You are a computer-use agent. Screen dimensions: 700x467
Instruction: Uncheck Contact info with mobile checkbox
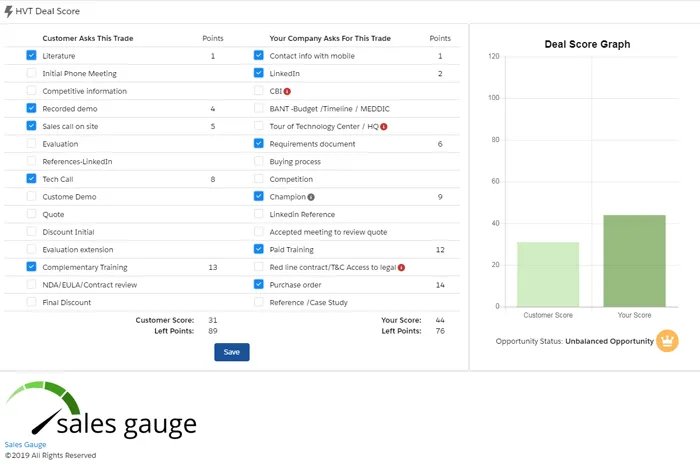pos(258,55)
